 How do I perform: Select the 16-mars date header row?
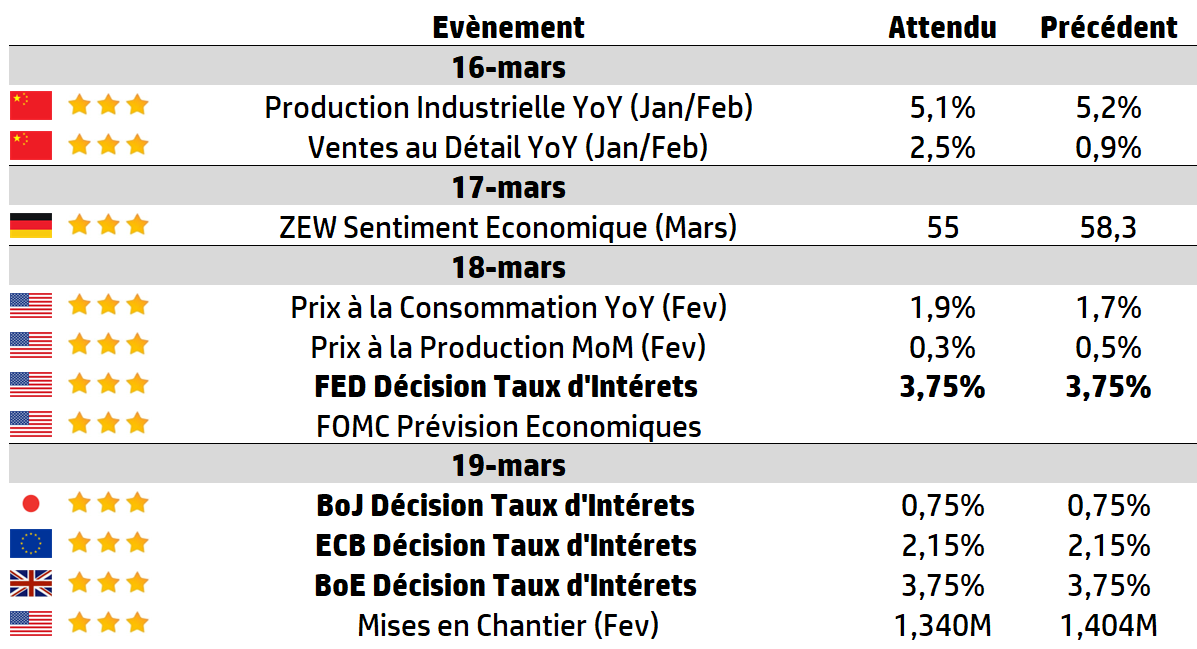tap(508, 68)
